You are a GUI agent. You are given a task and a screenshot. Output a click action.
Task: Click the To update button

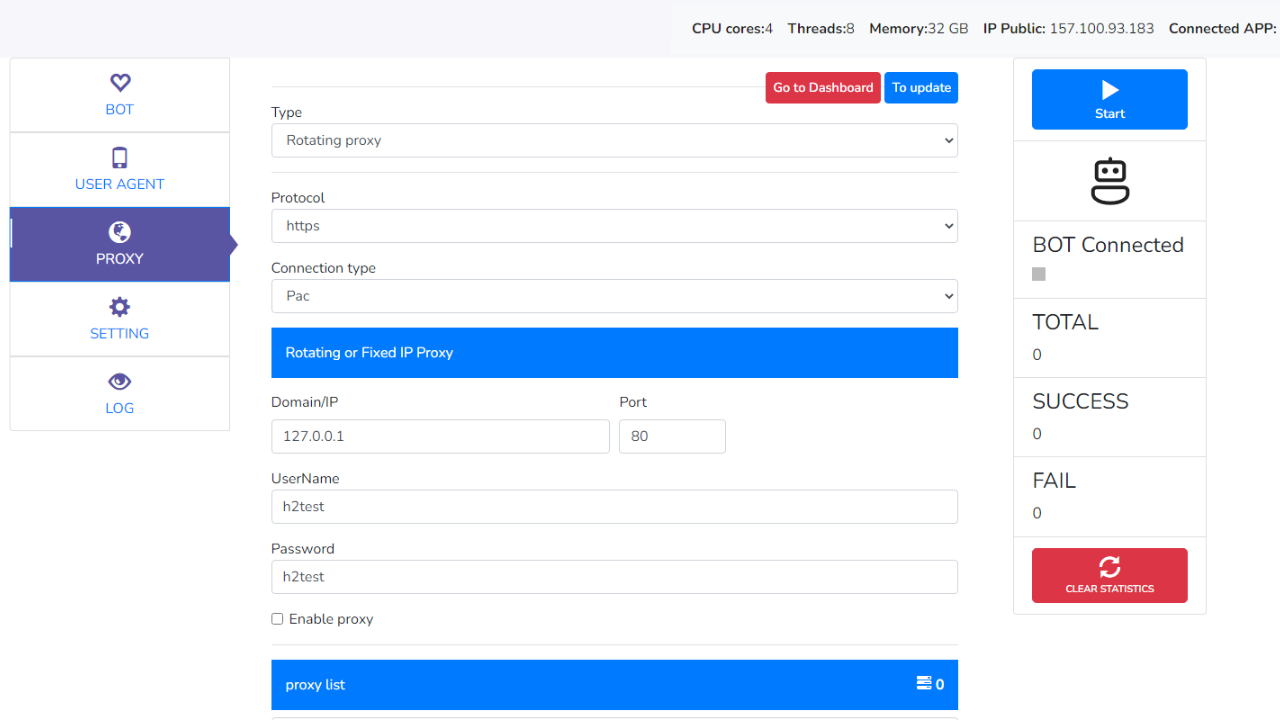tap(921, 88)
